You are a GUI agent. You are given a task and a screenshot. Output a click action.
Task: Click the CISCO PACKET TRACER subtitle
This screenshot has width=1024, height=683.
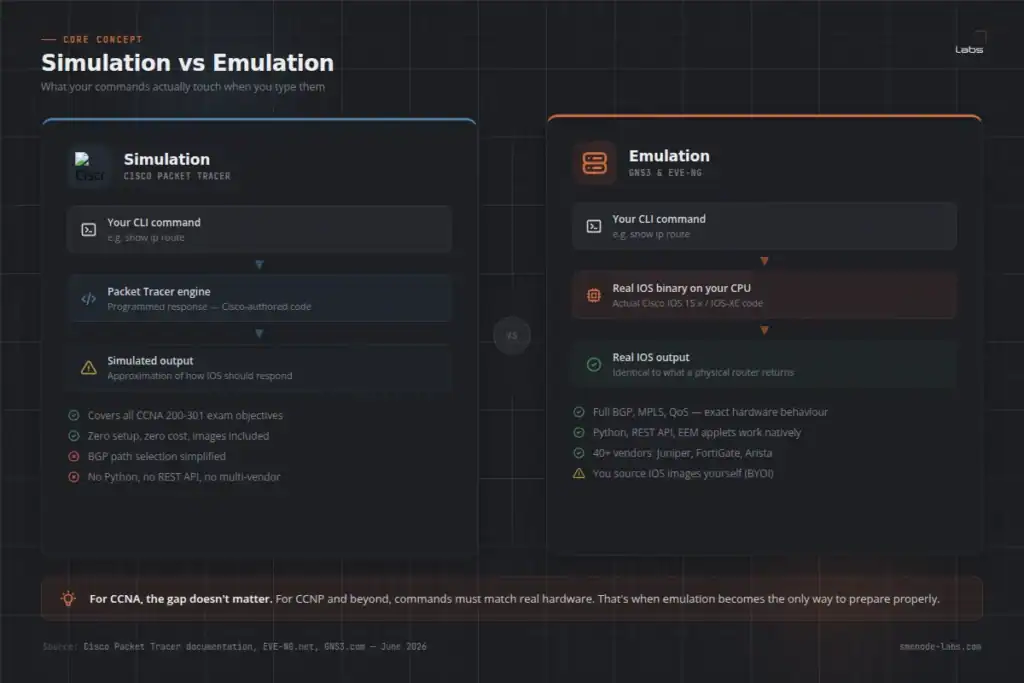tap(177, 176)
